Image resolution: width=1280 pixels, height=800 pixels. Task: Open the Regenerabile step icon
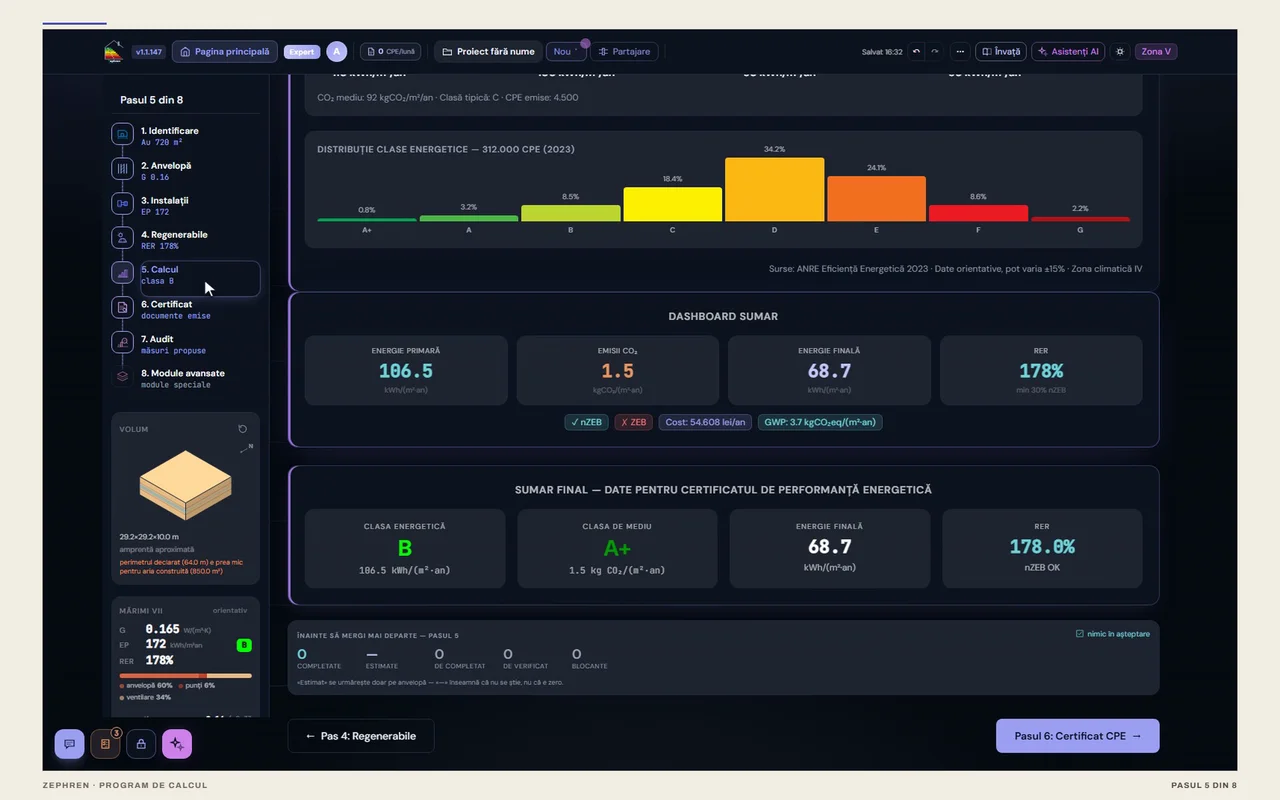(x=122, y=238)
